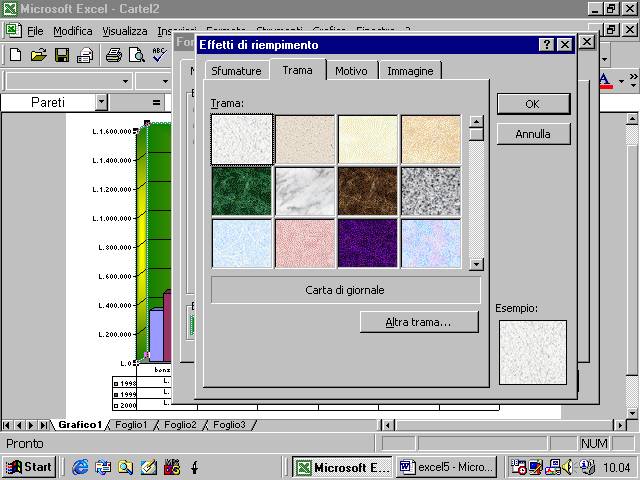Click the New workbook icon
This screenshot has height=480, width=640.
coord(14,55)
